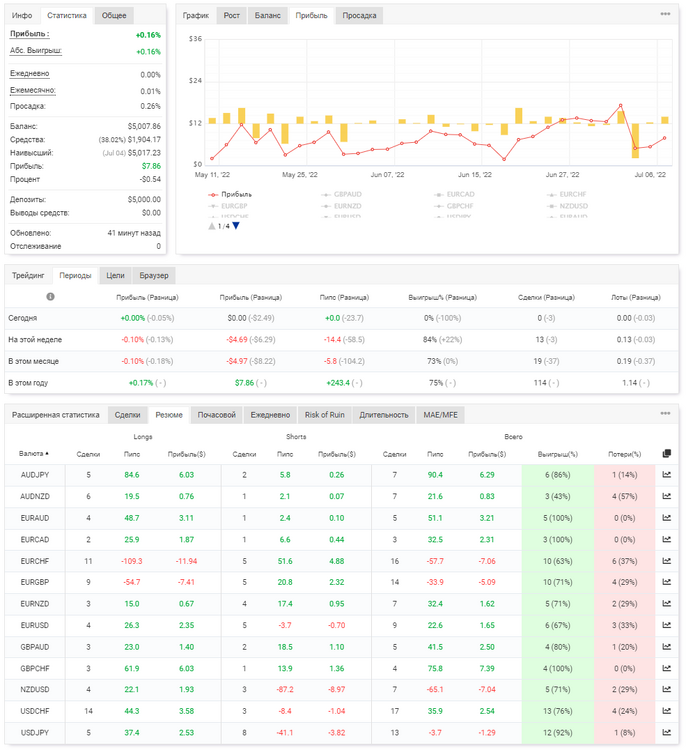The width and height of the screenshot is (686, 750).
Task: Open the Risk of Ruin tab
Action: [324, 415]
